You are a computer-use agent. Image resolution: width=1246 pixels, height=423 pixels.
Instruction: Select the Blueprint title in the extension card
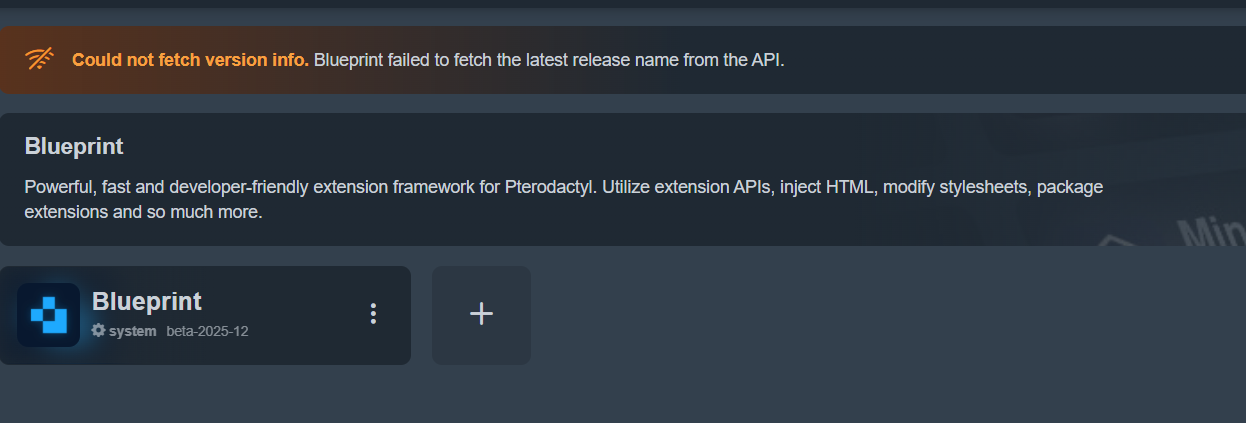click(x=146, y=301)
